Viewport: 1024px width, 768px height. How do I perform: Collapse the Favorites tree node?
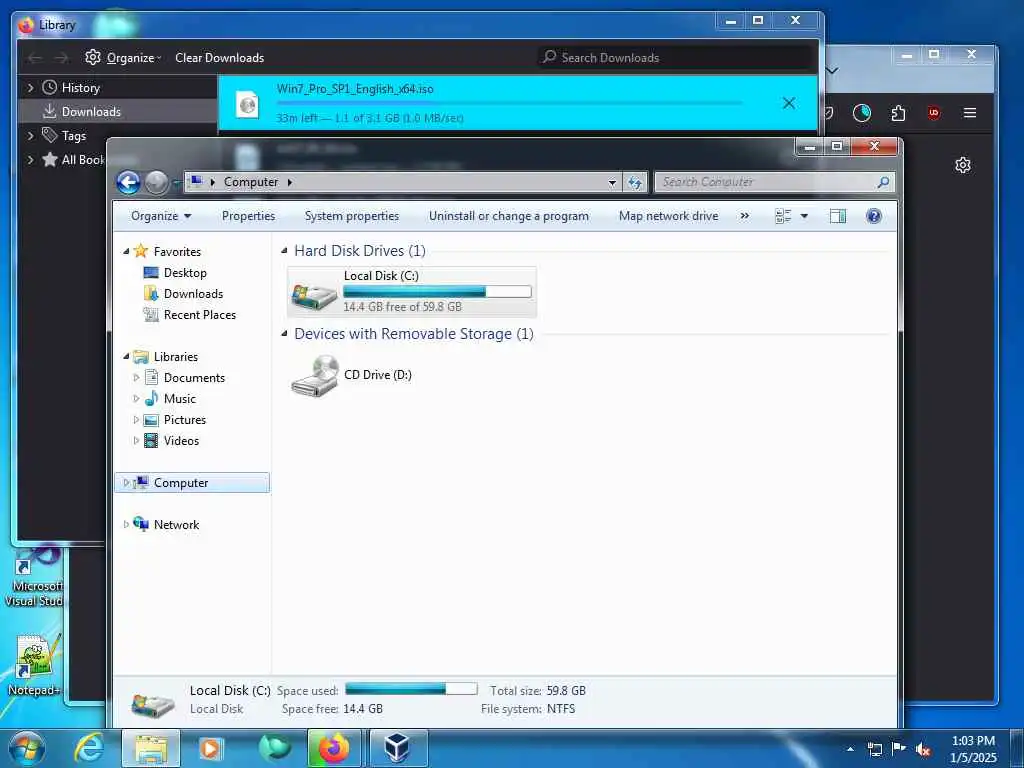[x=126, y=251]
